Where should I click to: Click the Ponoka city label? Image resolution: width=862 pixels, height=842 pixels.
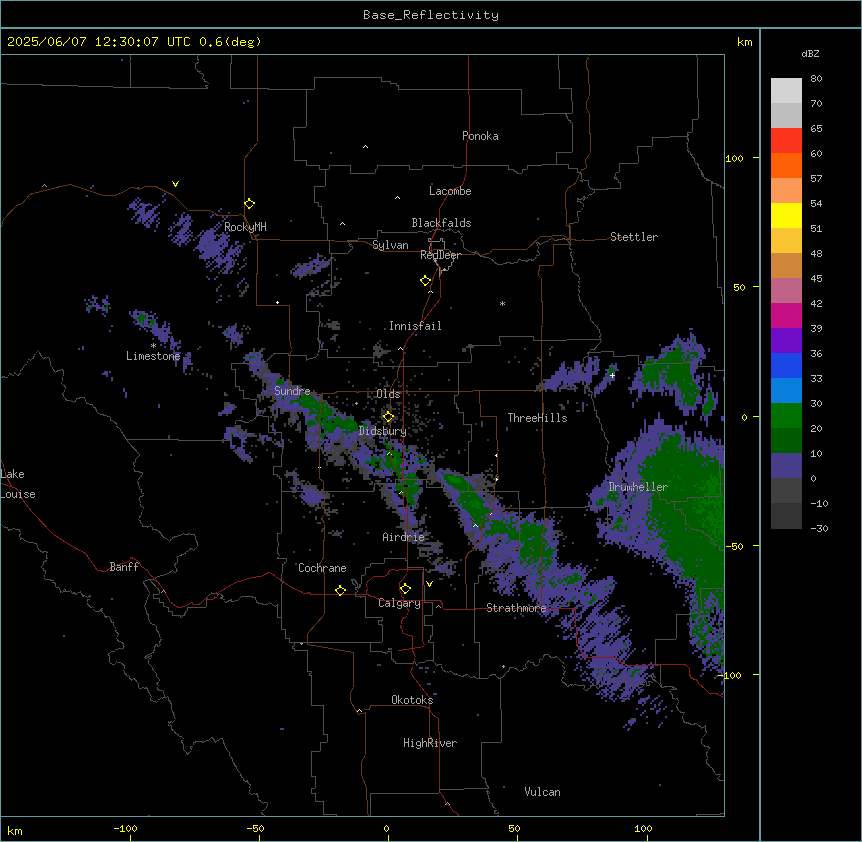pos(480,136)
